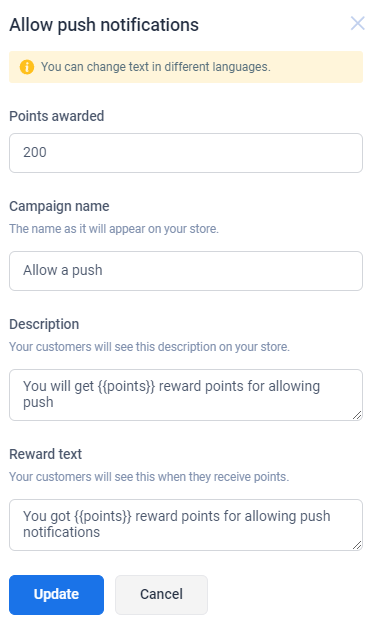The image size is (376, 624).
Task: Discard changes with the Cancel button
Action: (x=162, y=595)
